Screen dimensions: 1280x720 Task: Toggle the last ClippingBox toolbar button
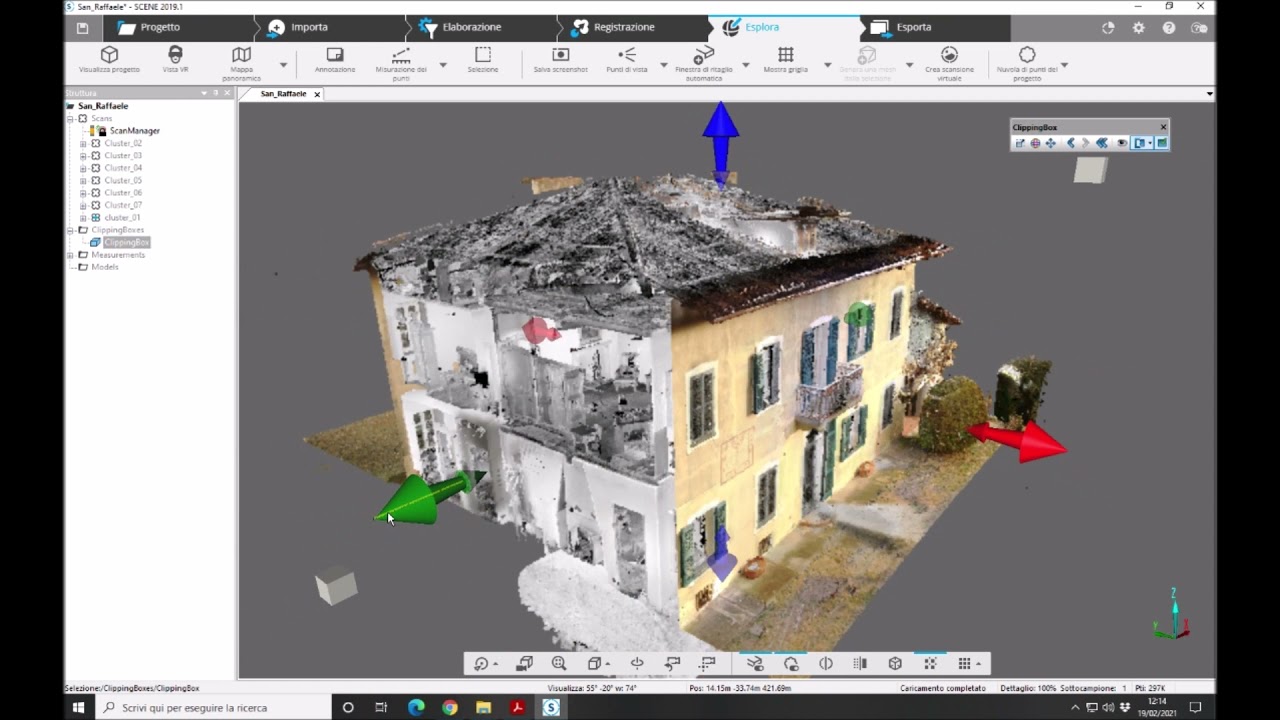pyautogui.click(x=1162, y=143)
